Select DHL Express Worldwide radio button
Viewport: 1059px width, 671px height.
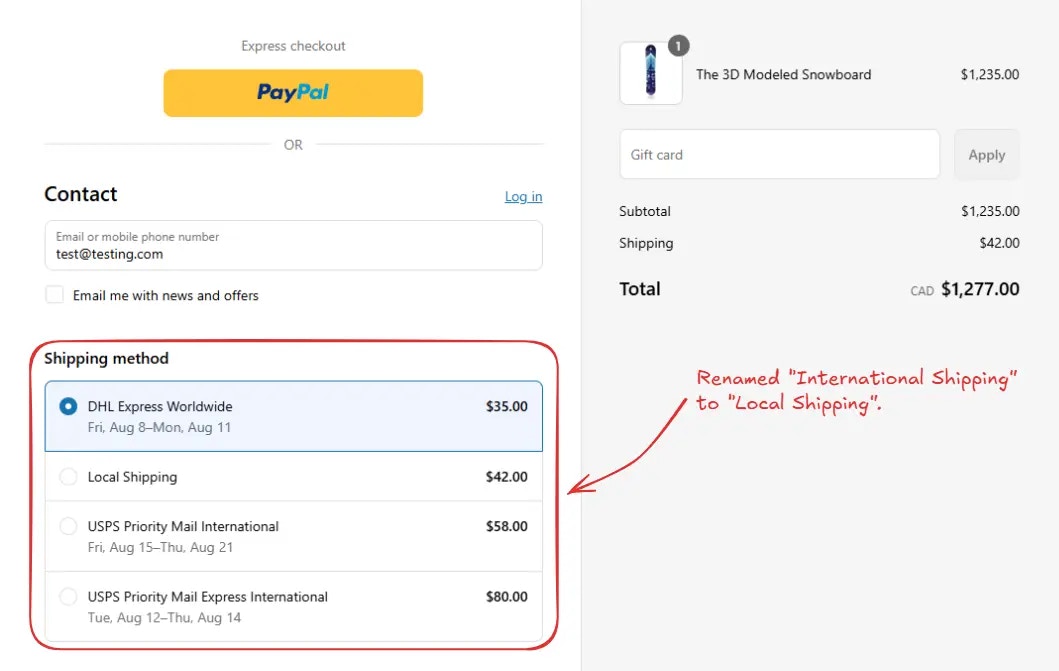68,406
